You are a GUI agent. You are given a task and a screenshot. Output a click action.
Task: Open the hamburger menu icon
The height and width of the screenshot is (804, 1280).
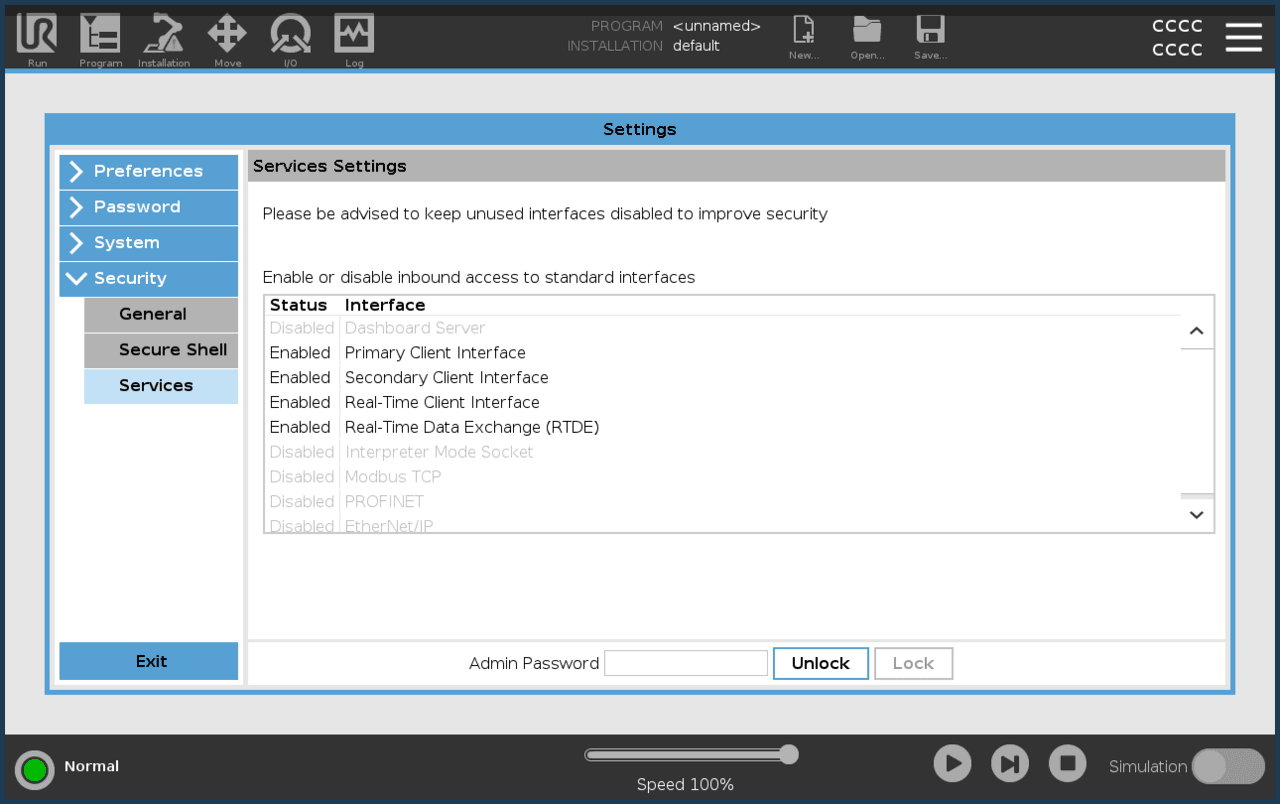[x=1243, y=37]
